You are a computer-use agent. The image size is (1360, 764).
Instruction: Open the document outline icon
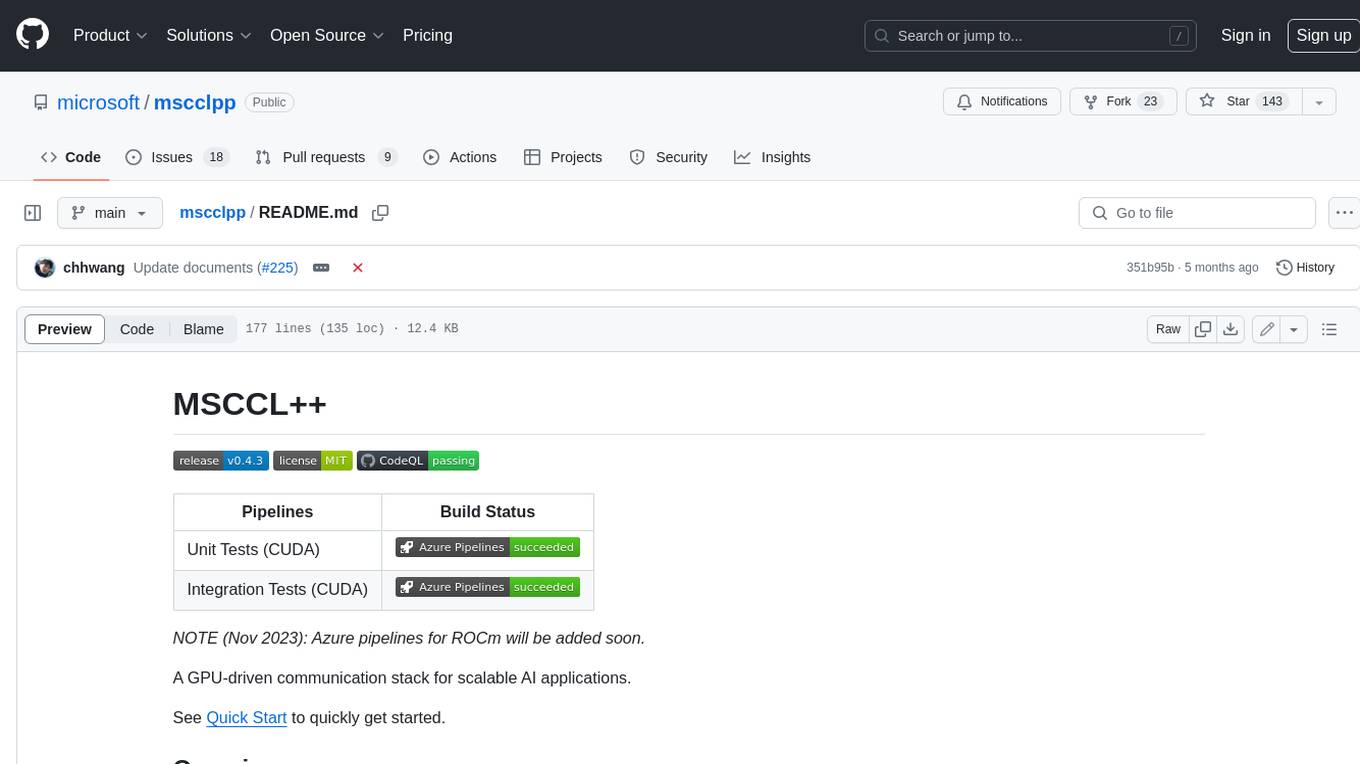pyautogui.click(x=1329, y=329)
